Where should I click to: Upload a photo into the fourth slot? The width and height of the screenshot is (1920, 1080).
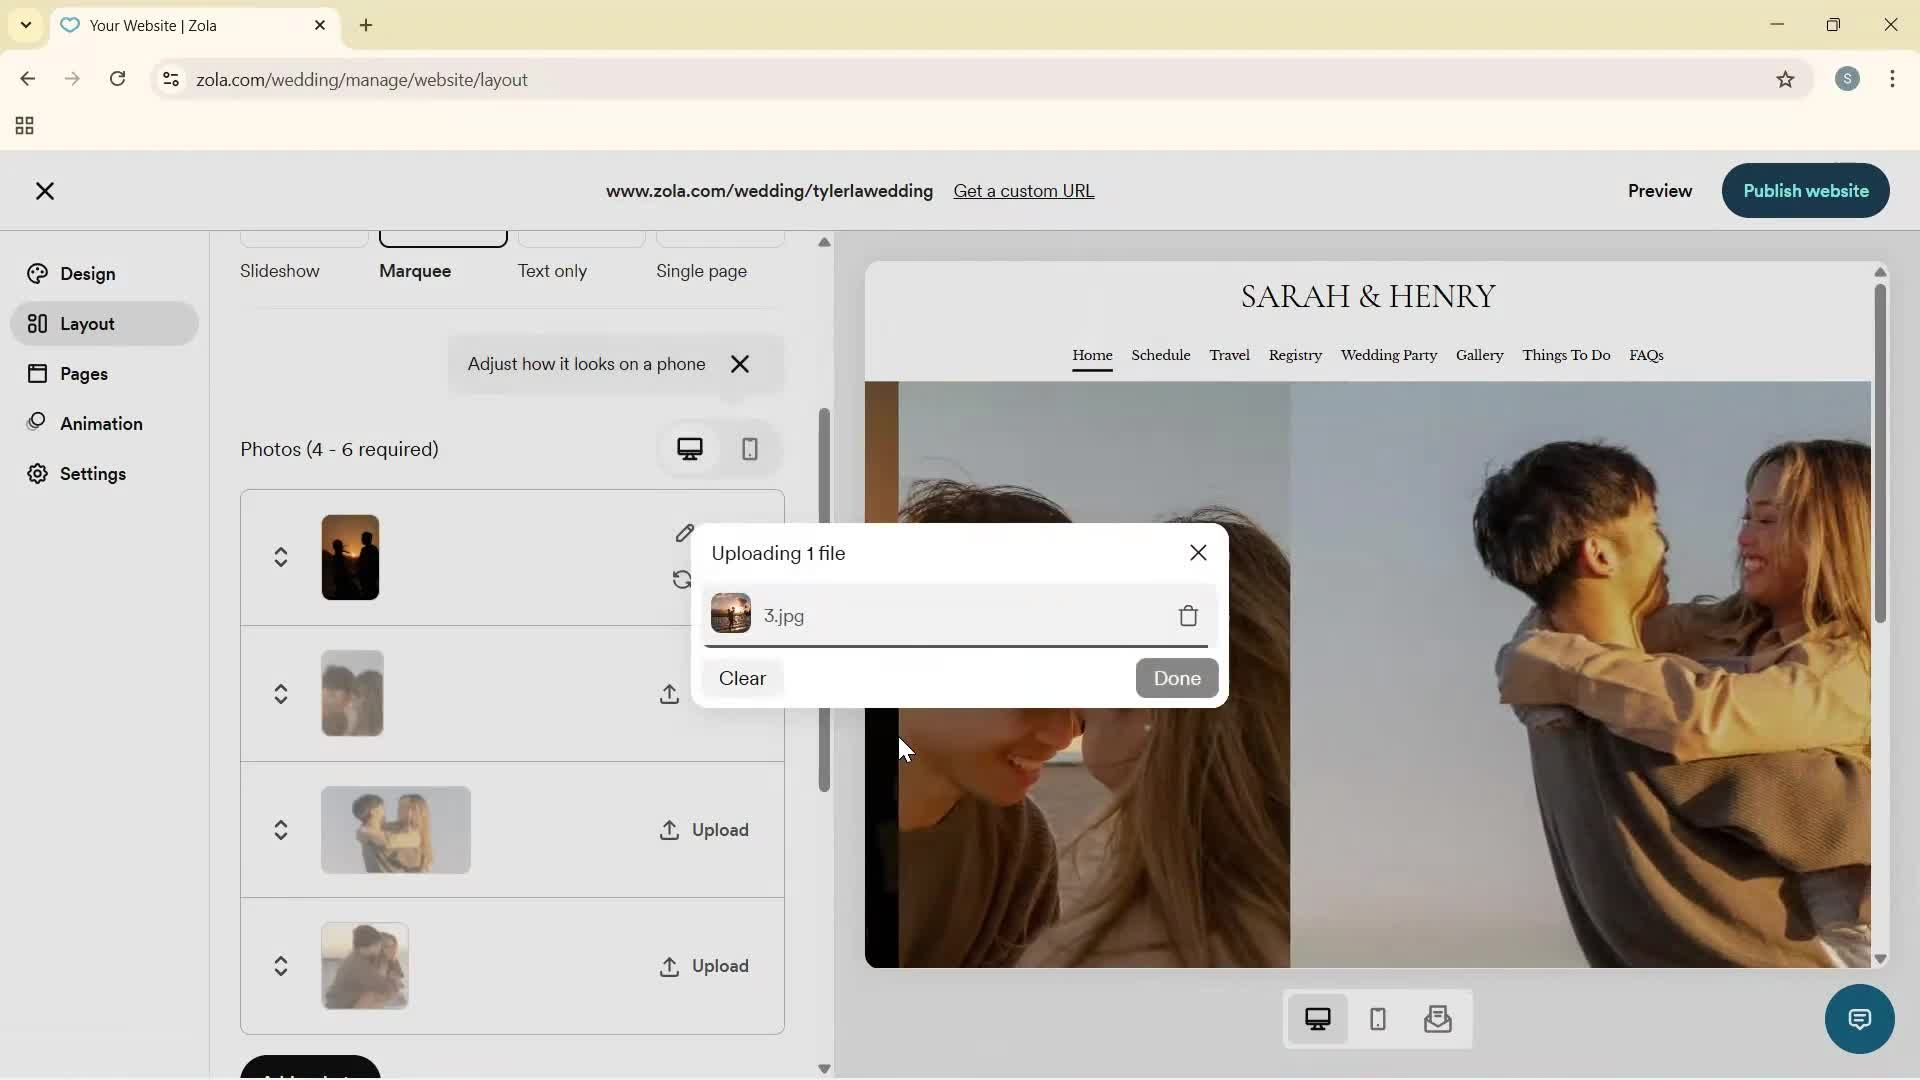tap(704, 966)
